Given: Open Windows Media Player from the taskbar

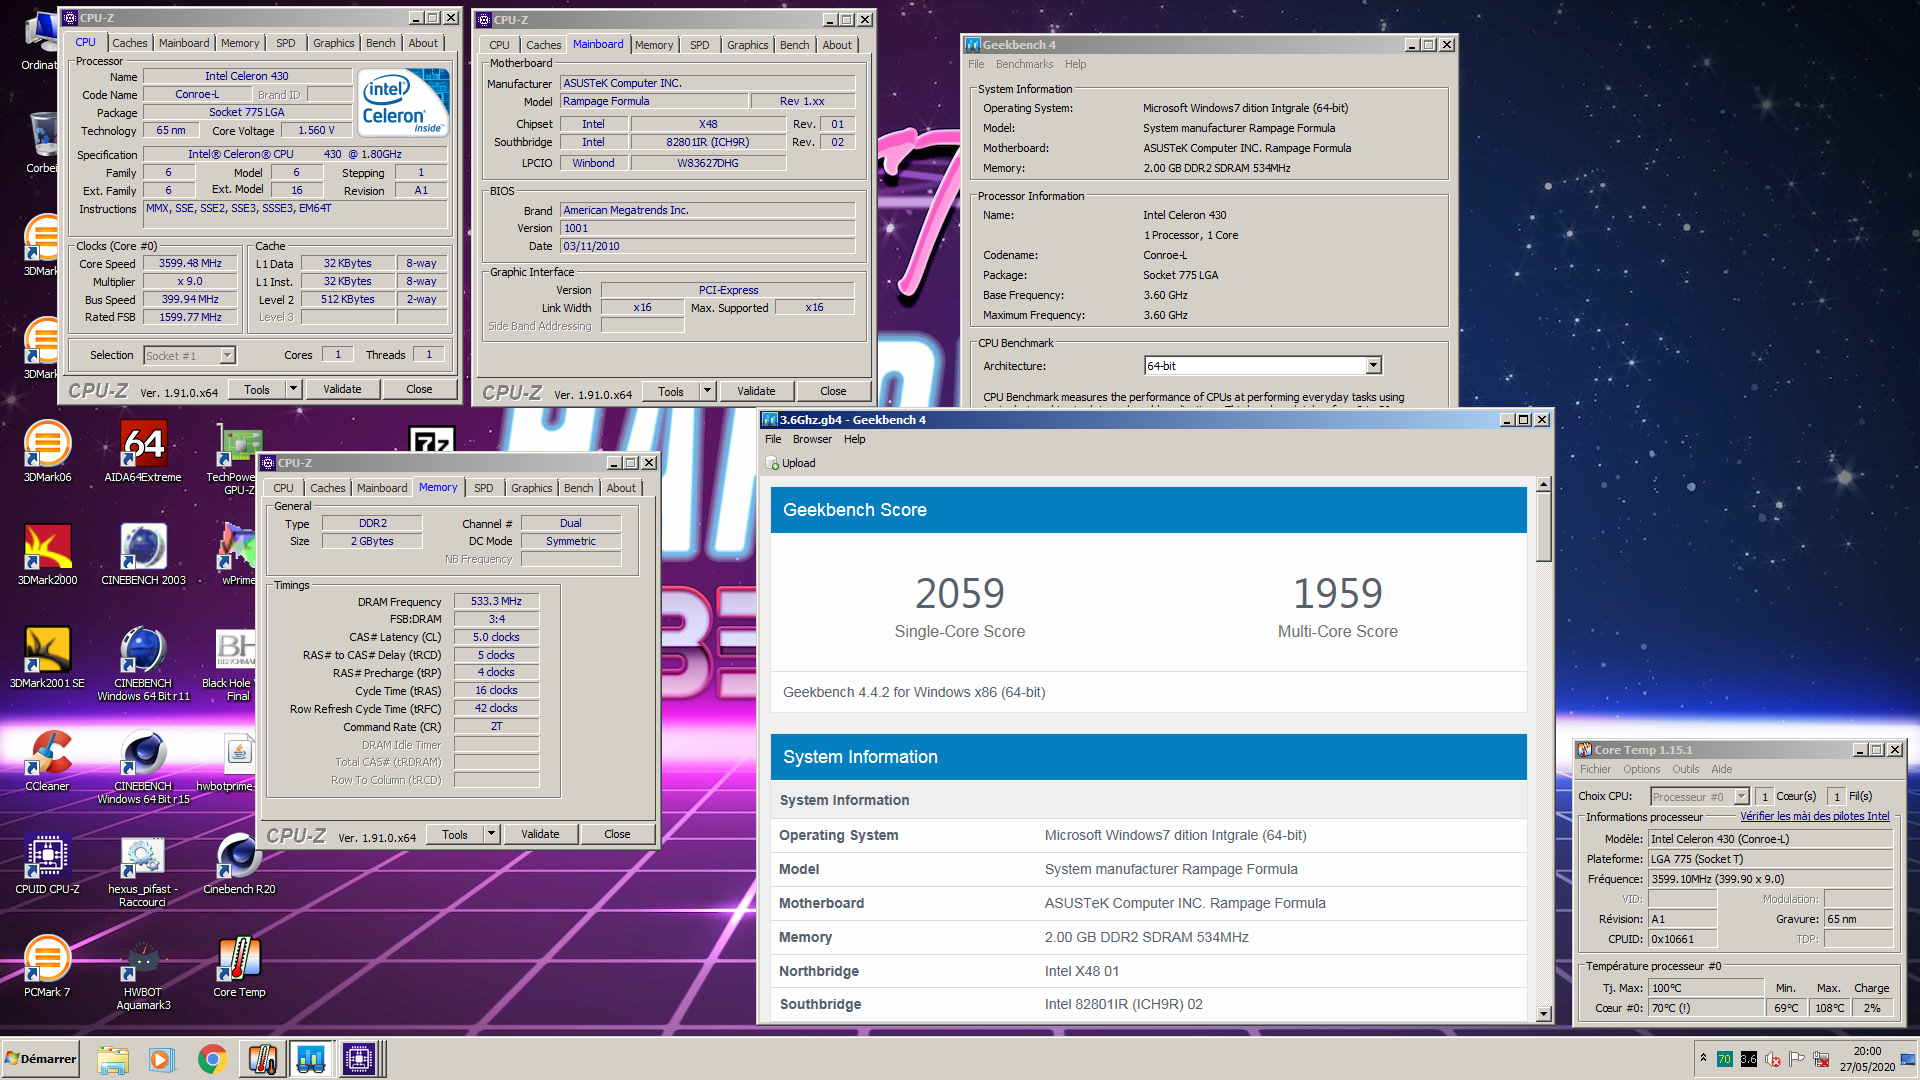Looking at the screenshot, I should point(162,1059).
